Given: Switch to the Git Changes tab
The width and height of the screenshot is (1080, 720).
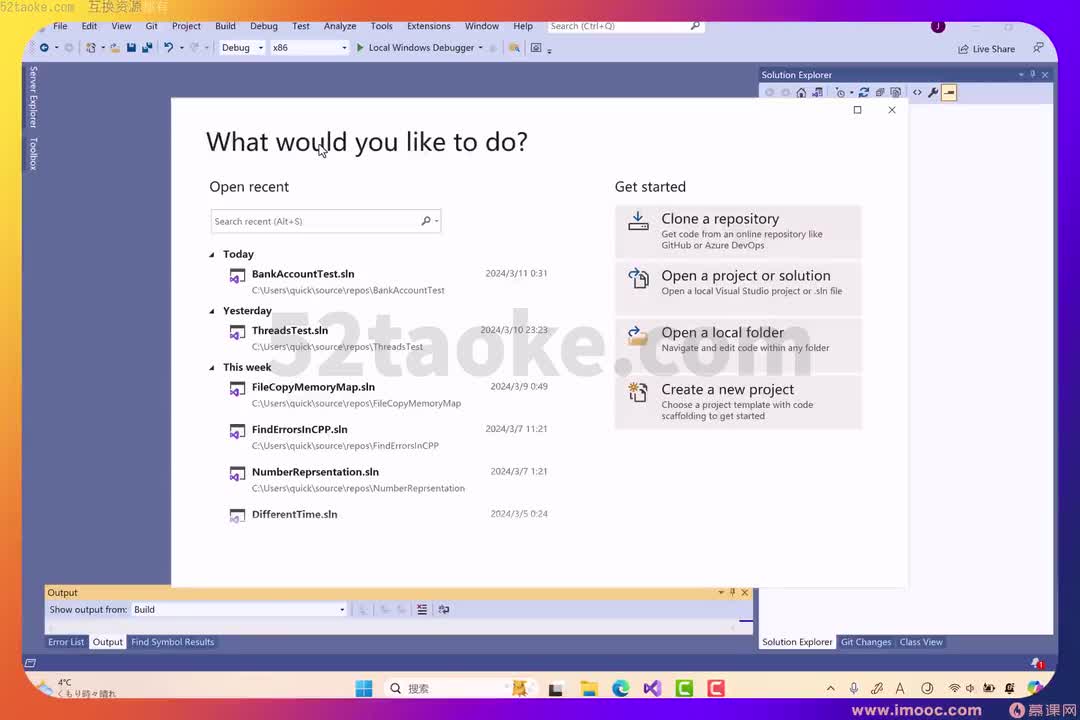Looking at the screenshot, I should click(x=866, y=642).
